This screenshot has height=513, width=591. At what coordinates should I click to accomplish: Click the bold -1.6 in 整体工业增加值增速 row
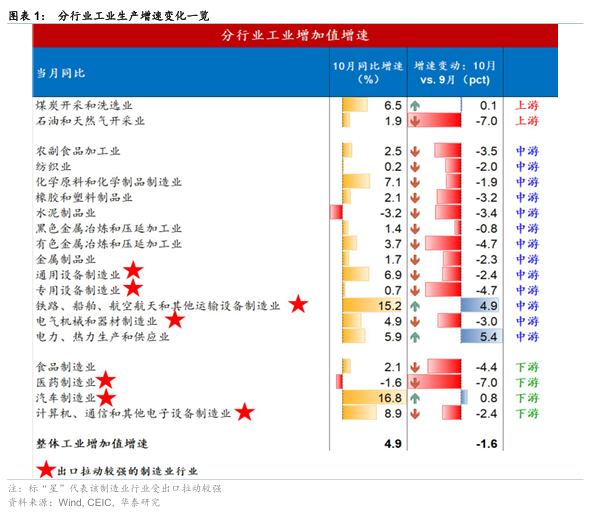pos(486,444)
